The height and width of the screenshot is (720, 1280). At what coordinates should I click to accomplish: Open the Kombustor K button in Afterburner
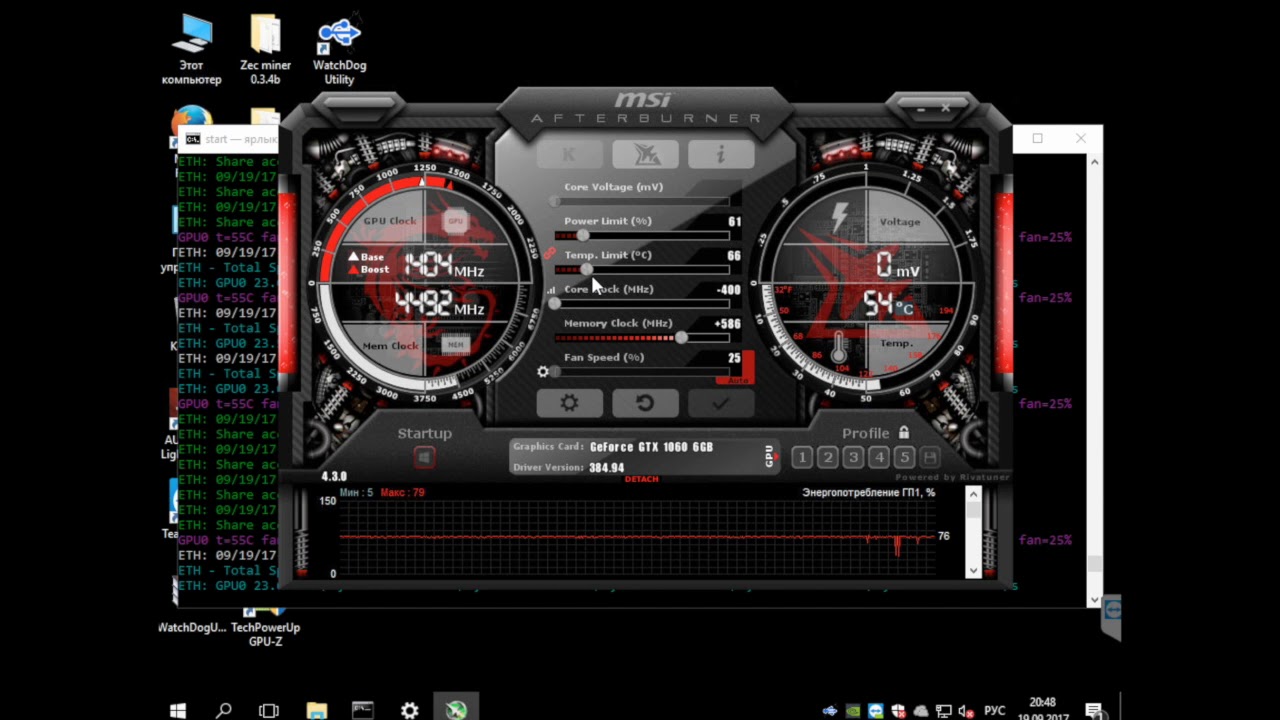click(569, 154)
